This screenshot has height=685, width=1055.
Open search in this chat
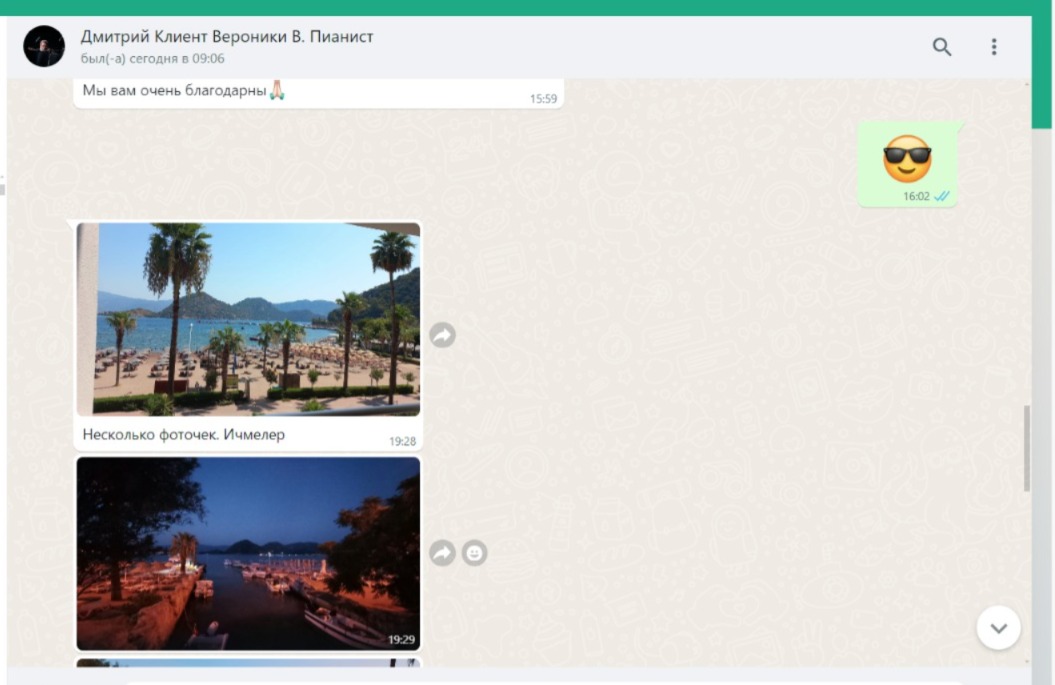pyautogui.click(x=941, y=46)
